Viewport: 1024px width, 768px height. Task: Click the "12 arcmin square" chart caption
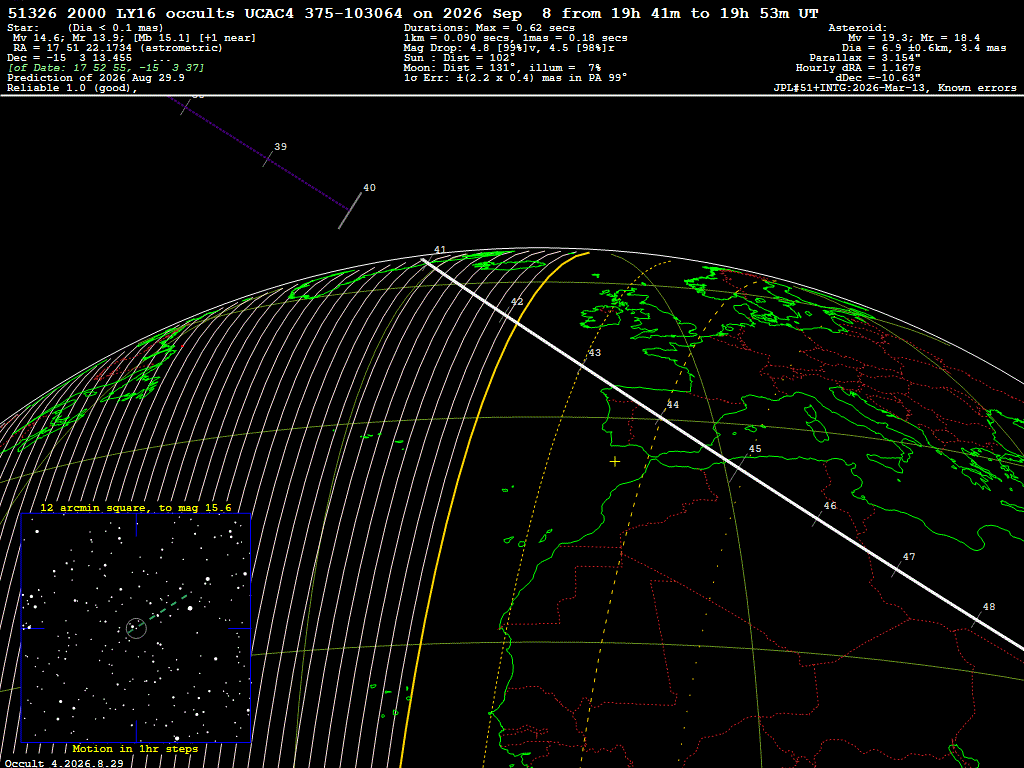point(97,507)
